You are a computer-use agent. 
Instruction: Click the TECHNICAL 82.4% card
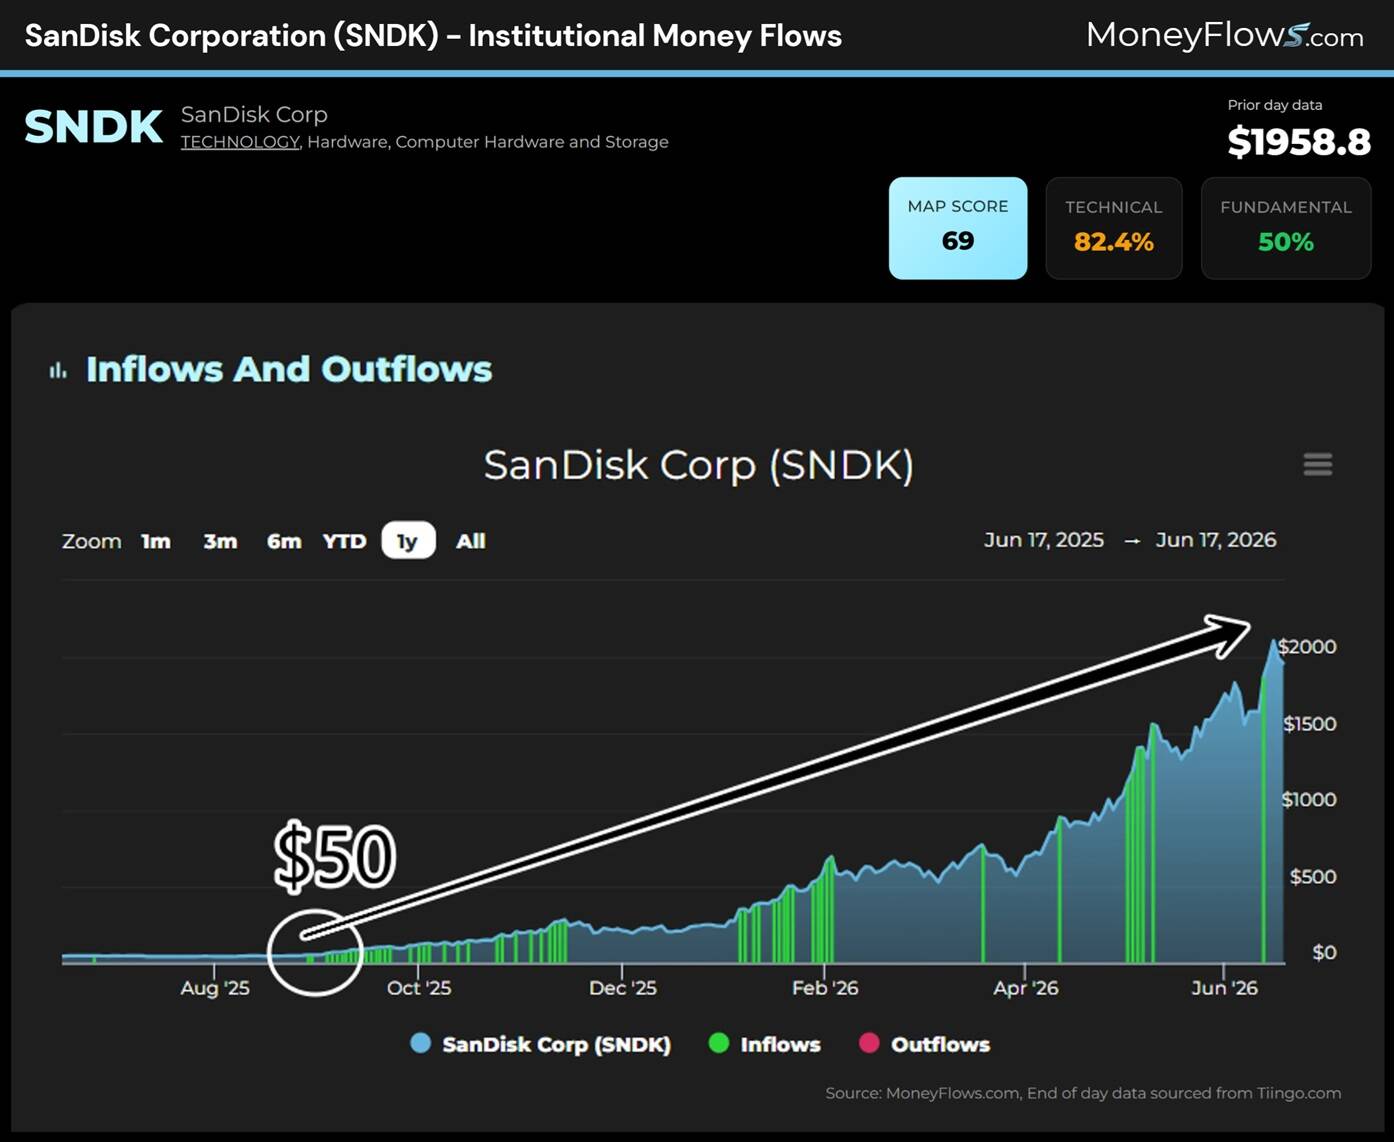pyautogui.click(x=1114, y=228)
